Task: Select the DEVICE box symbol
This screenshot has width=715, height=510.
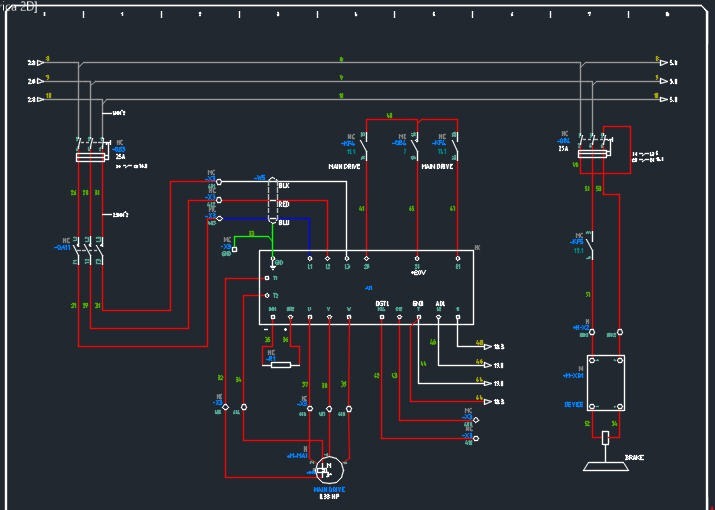Action: click(606, 383)
